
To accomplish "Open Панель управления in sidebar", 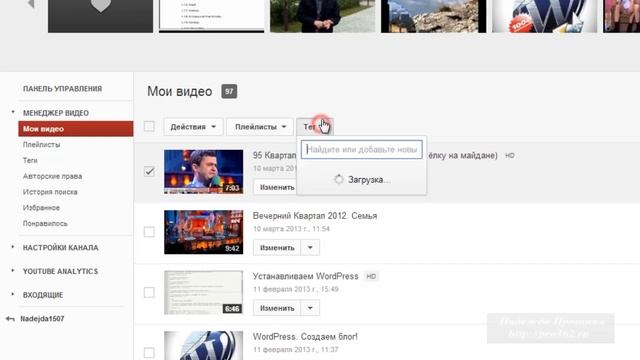I will point(62,89).
